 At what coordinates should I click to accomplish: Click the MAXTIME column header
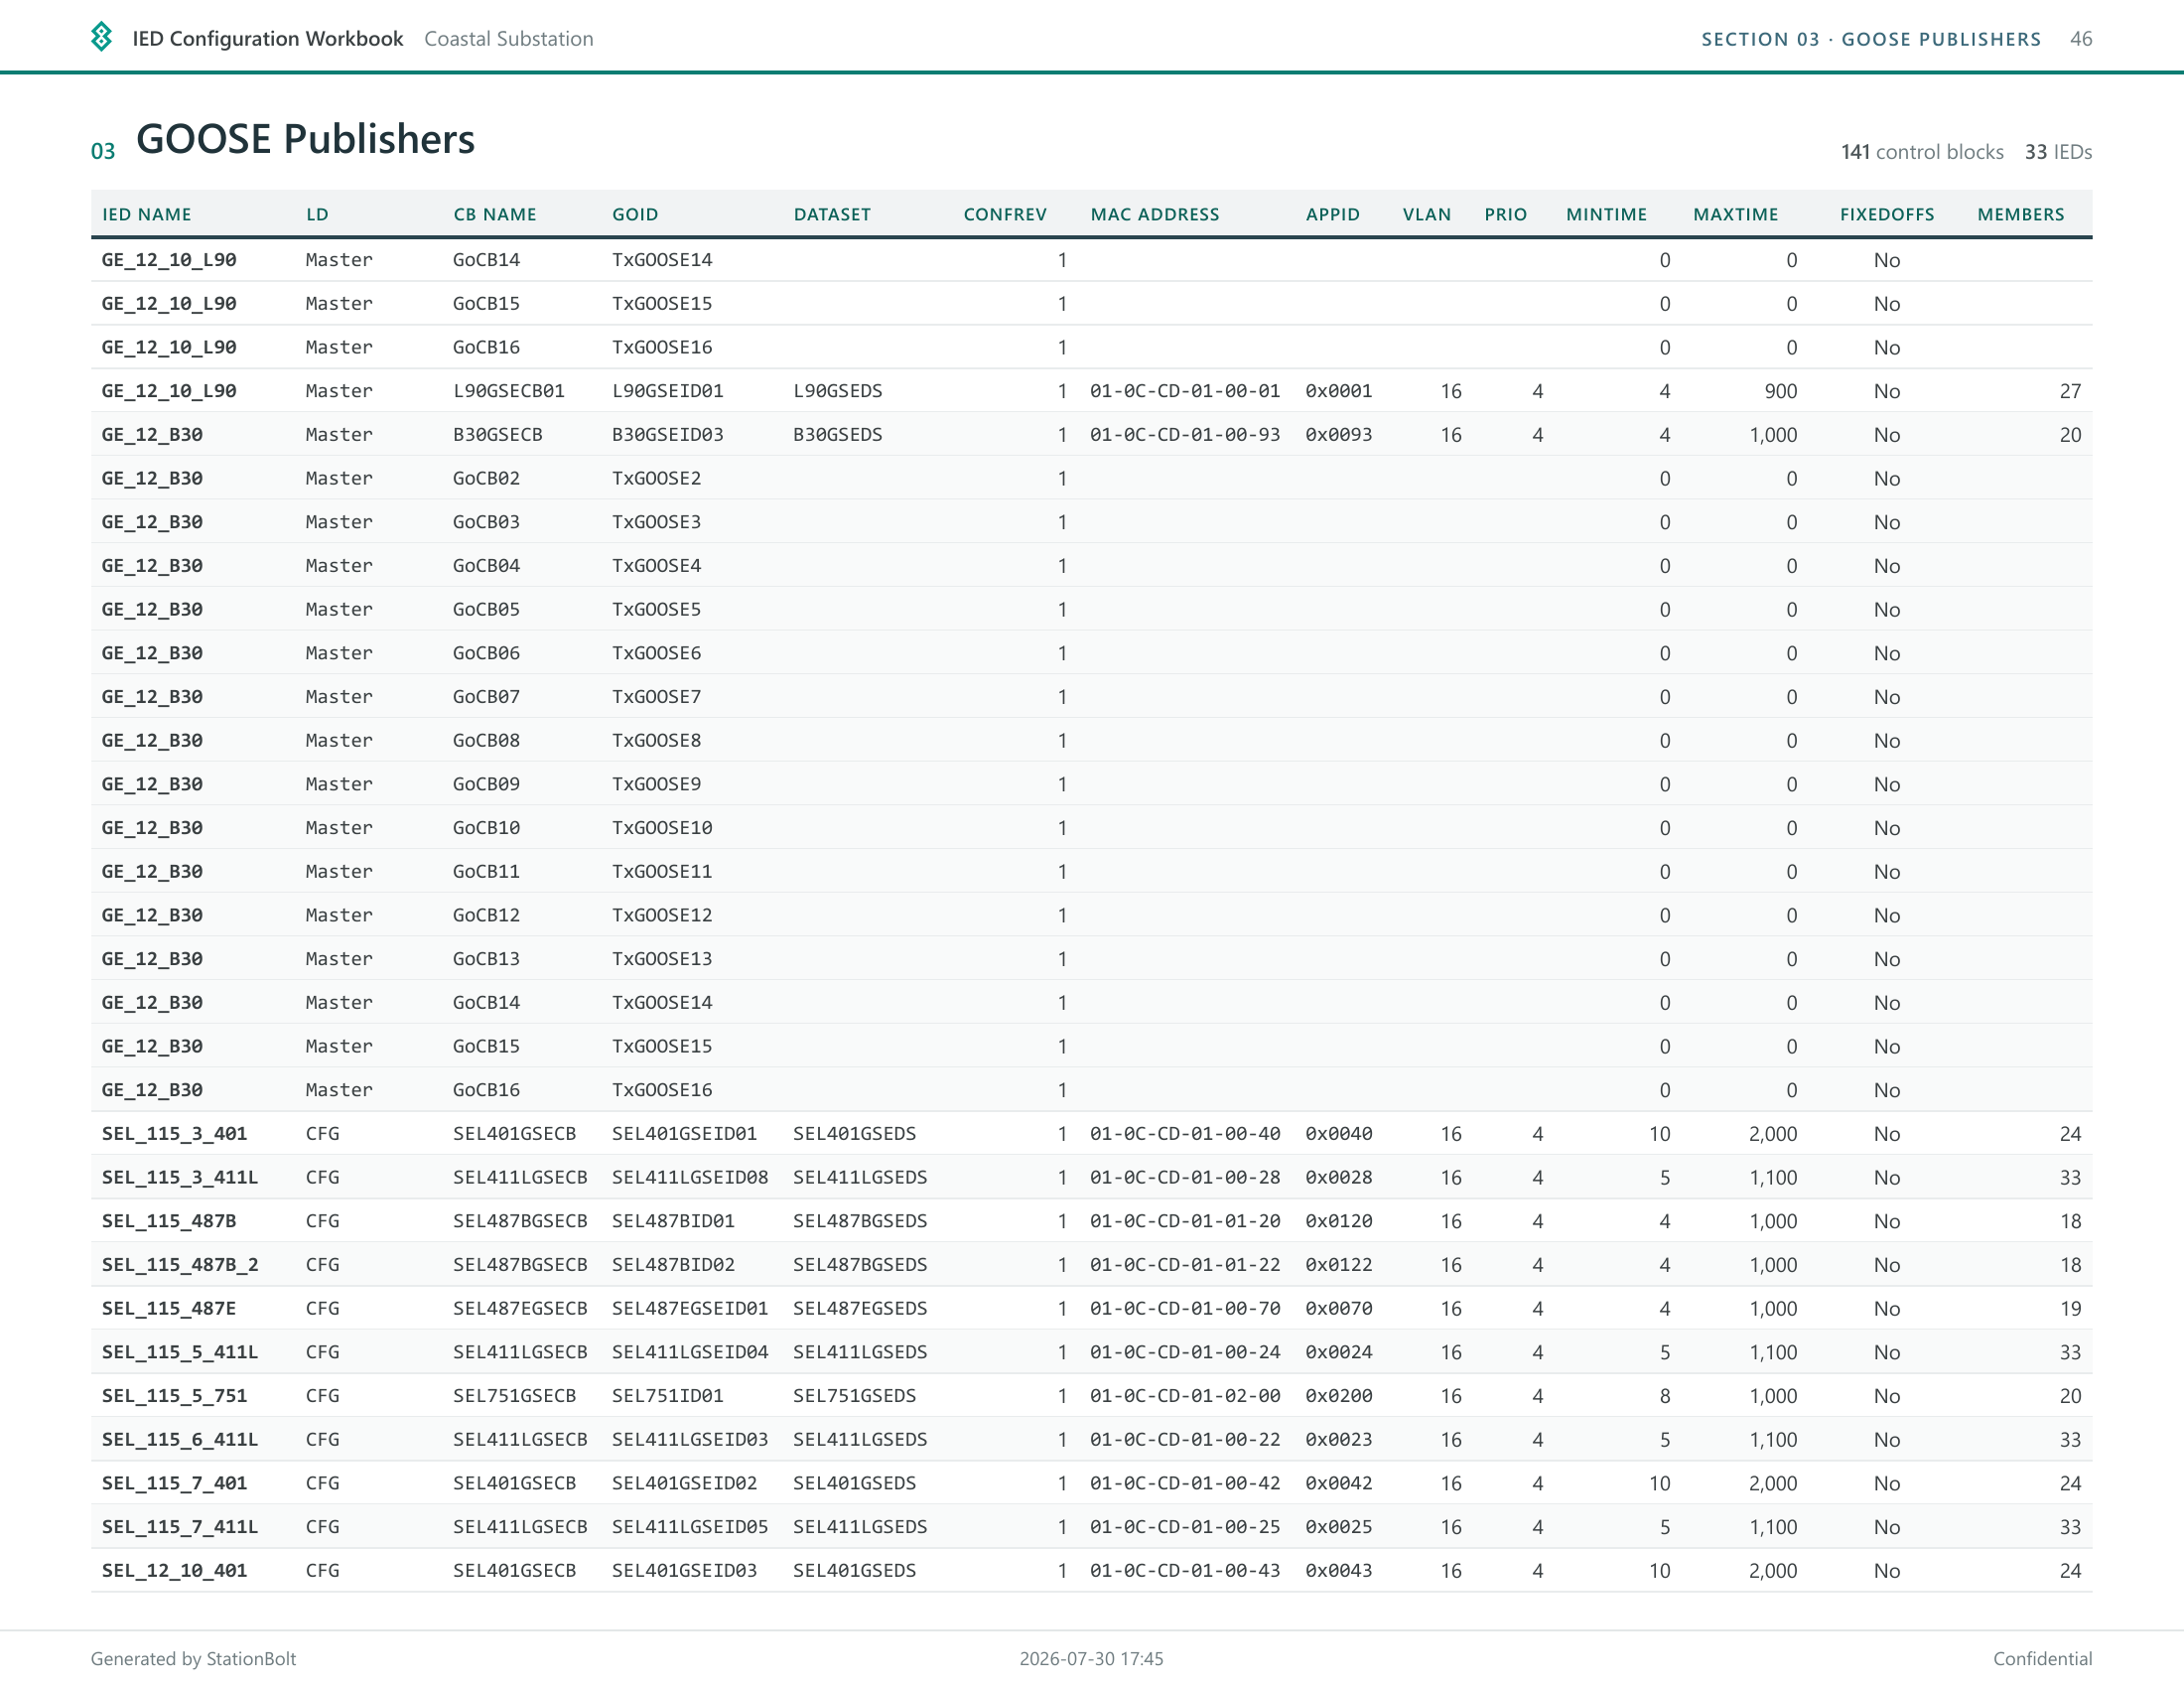pos(1736,214)
